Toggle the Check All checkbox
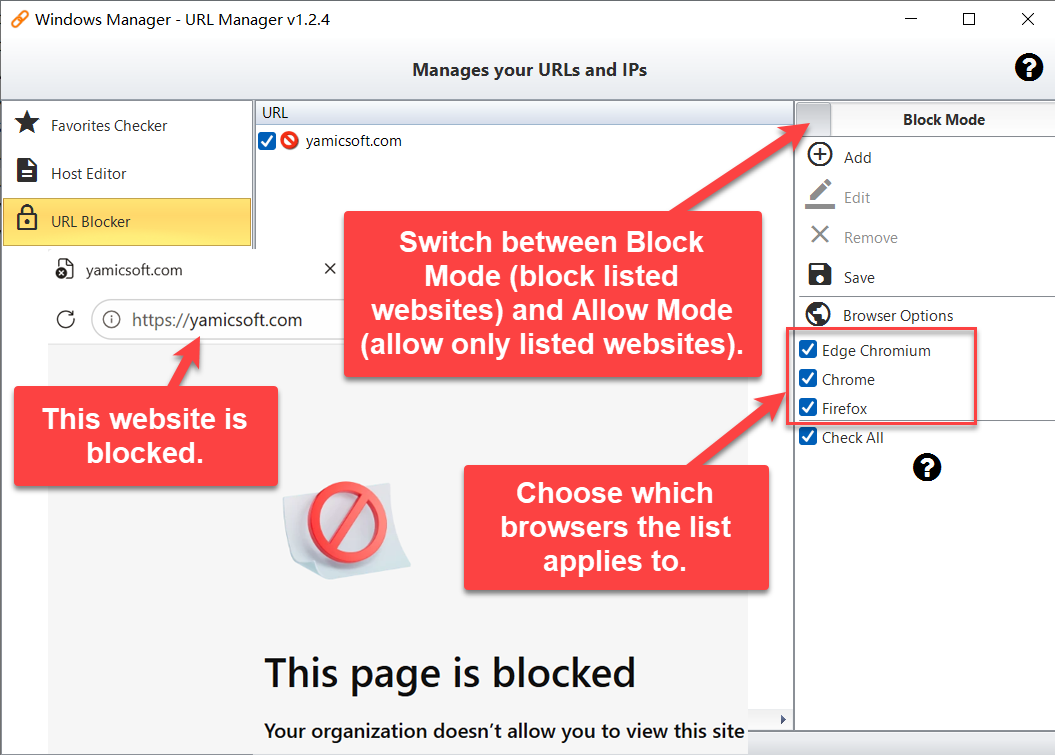This screenshot has height=755, width=1055. click(808, 436)
